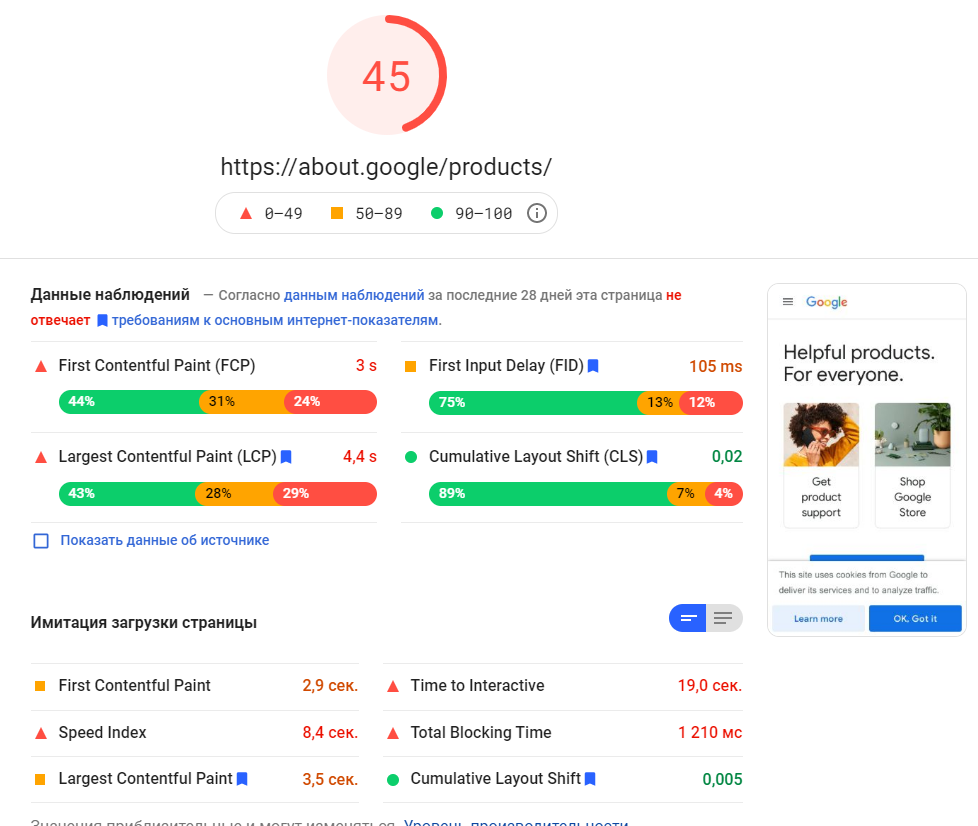Click the https://about.google/products/ URL text
The image size is (978, 826).
[x=386, y=167]
